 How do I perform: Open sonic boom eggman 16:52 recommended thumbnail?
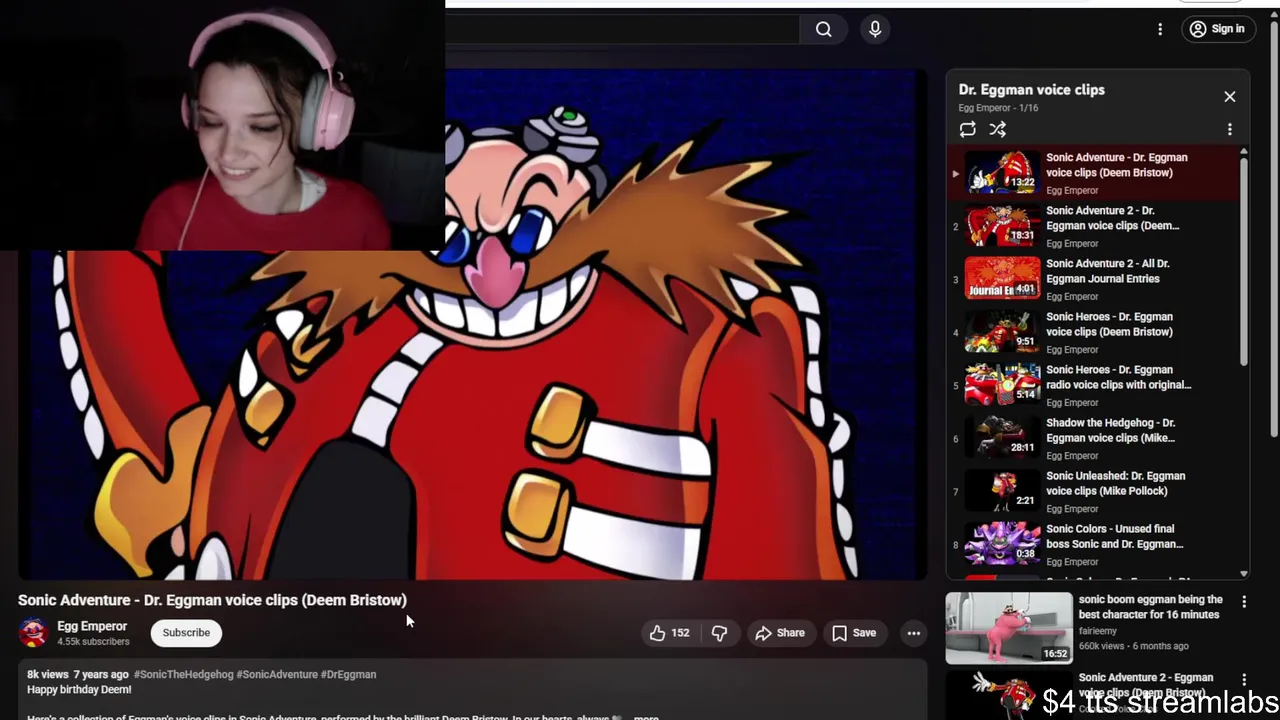[x=1009, y=628]
